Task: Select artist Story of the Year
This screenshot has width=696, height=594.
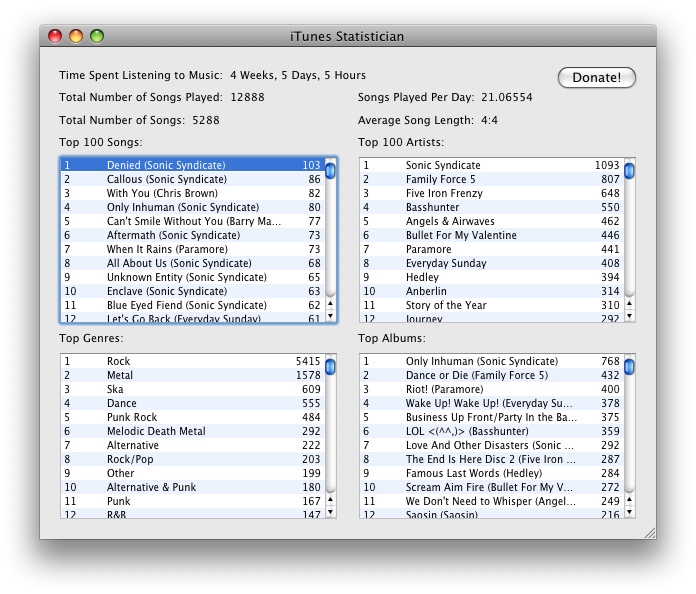Action: [492, 305]
